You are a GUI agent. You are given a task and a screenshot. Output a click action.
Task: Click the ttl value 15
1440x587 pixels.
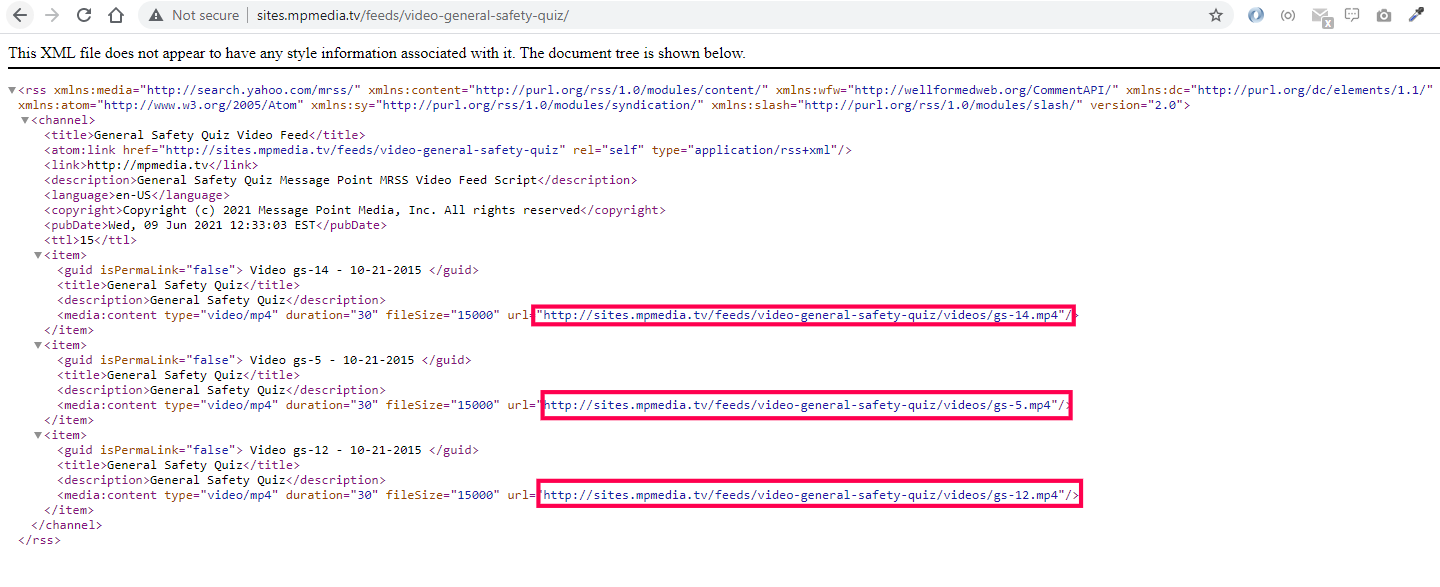[x=86, y=240]
